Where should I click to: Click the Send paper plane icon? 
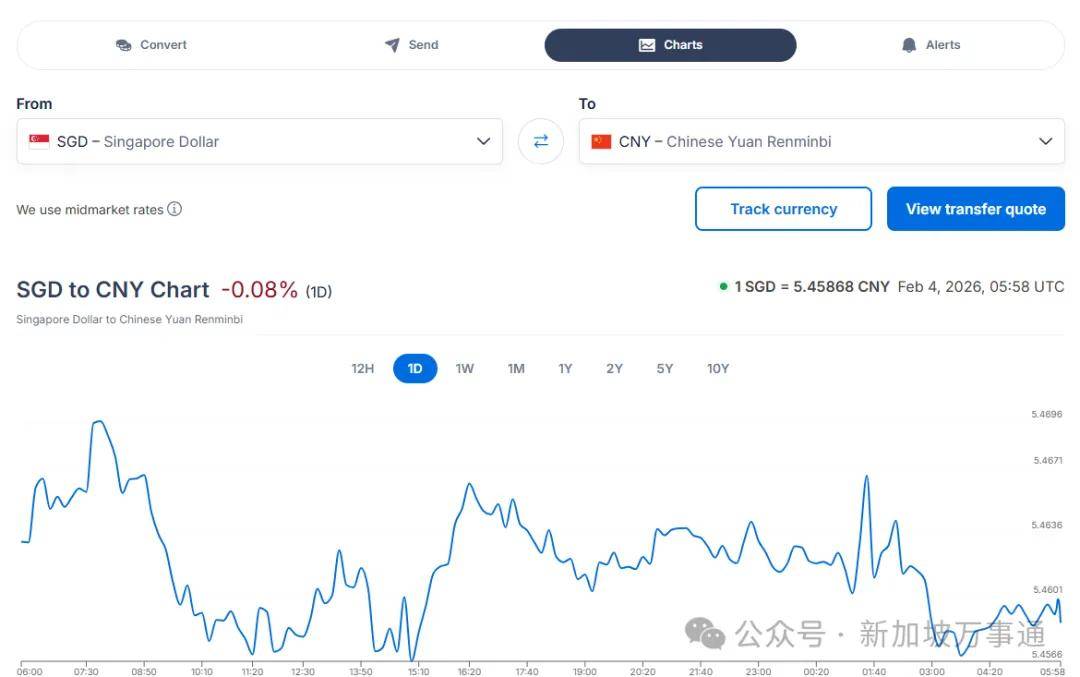[392, 45]
